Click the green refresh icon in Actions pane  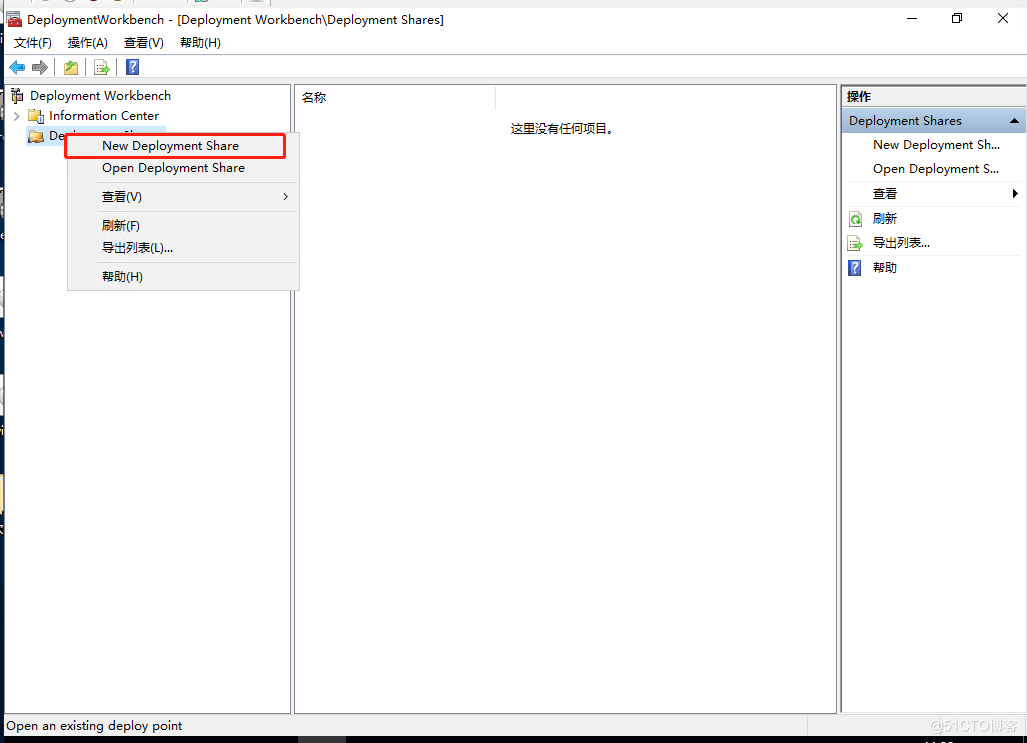pyautogui.click(x=855, y=219)
